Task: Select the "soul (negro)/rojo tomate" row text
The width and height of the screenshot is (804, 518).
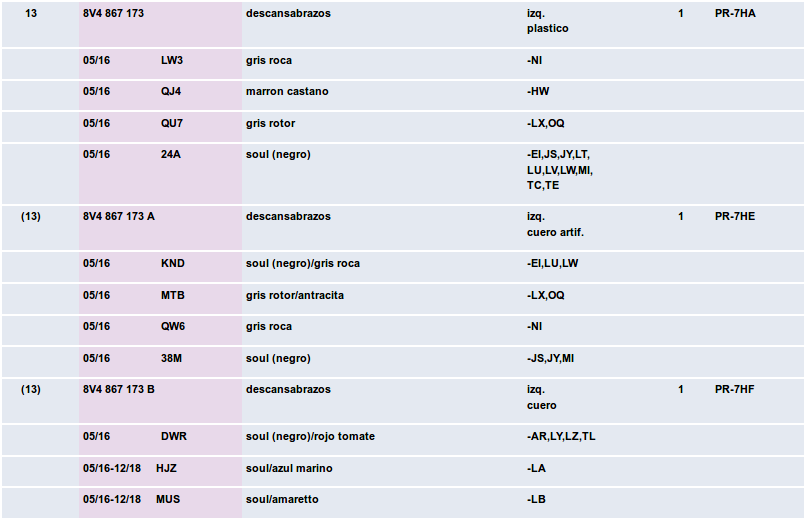Action: 310,437
